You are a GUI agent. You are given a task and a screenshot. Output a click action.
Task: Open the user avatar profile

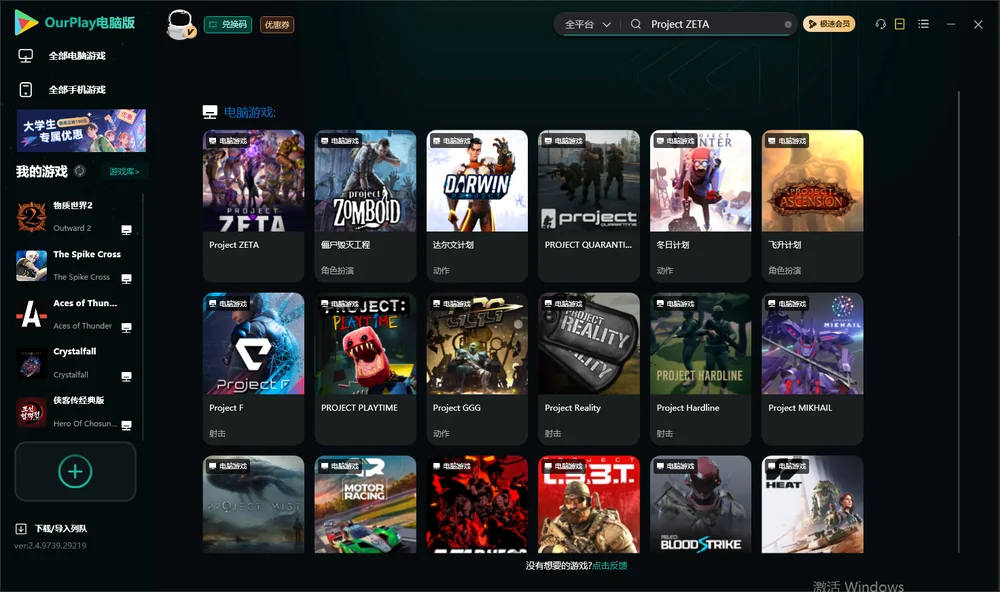180,25
